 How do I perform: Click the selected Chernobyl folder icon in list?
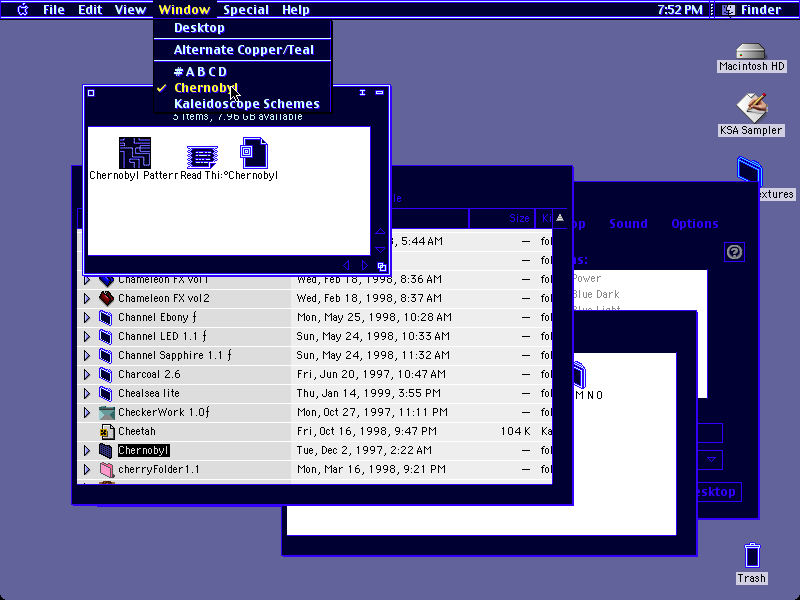coord(106,451)
